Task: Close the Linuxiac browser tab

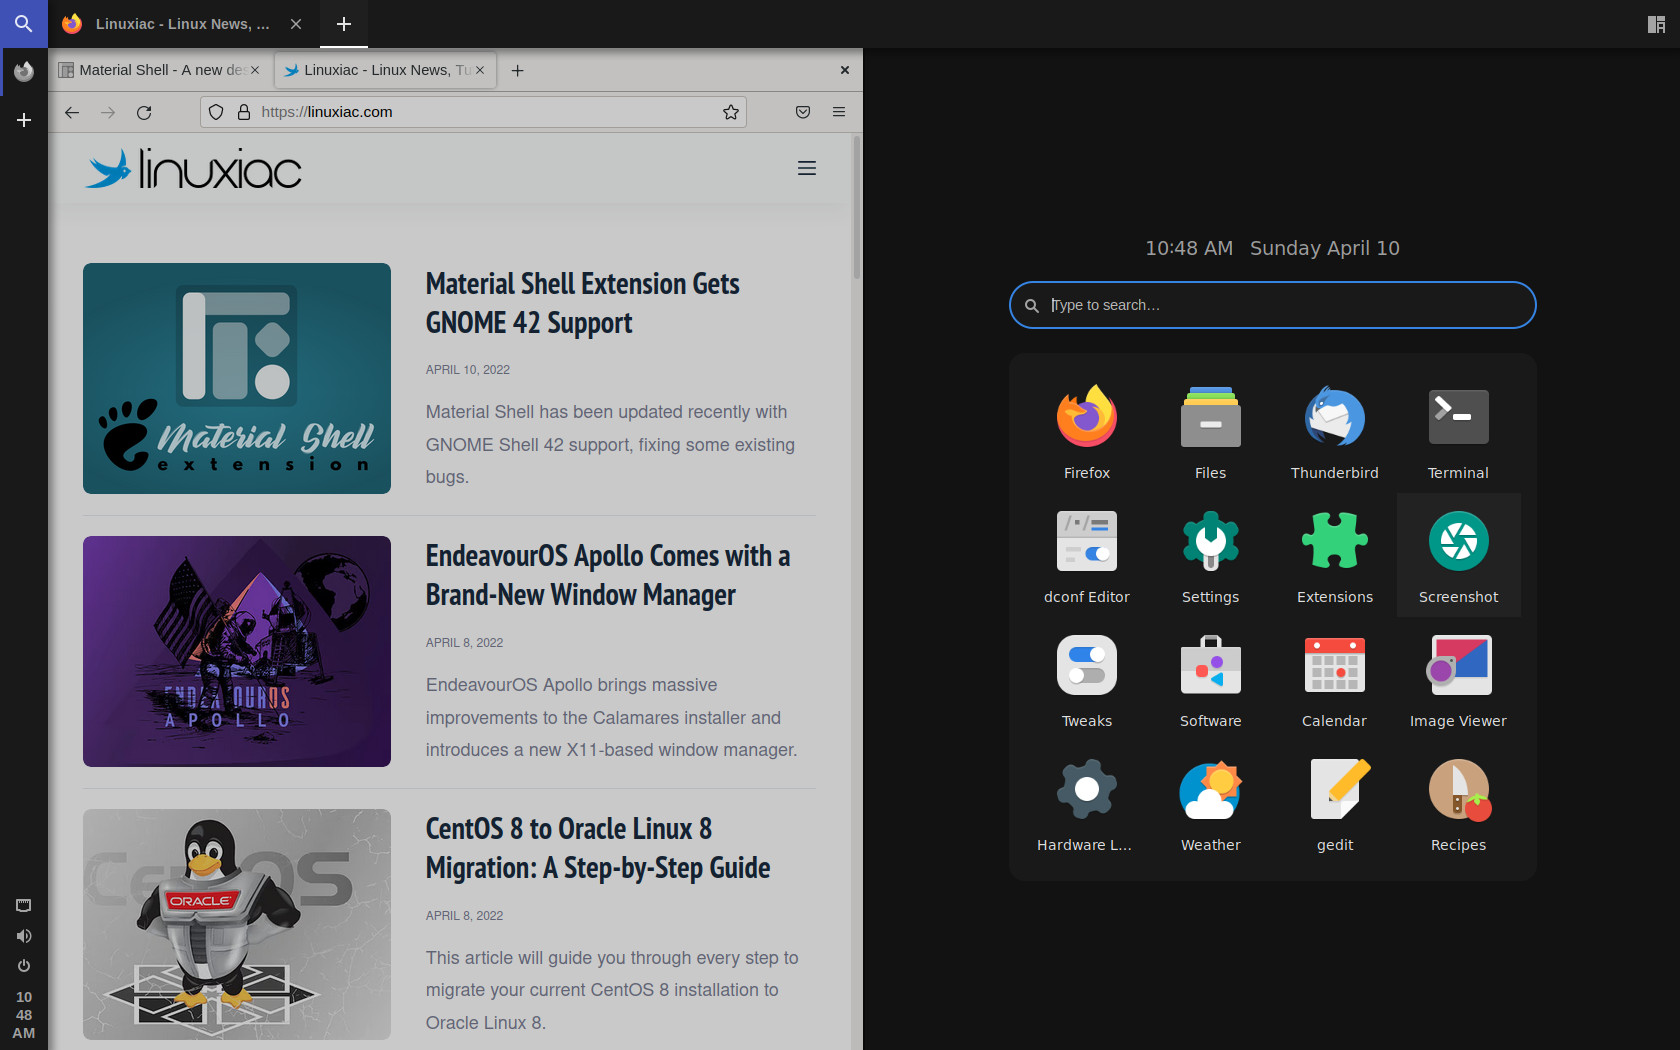Action: (480, 70)
